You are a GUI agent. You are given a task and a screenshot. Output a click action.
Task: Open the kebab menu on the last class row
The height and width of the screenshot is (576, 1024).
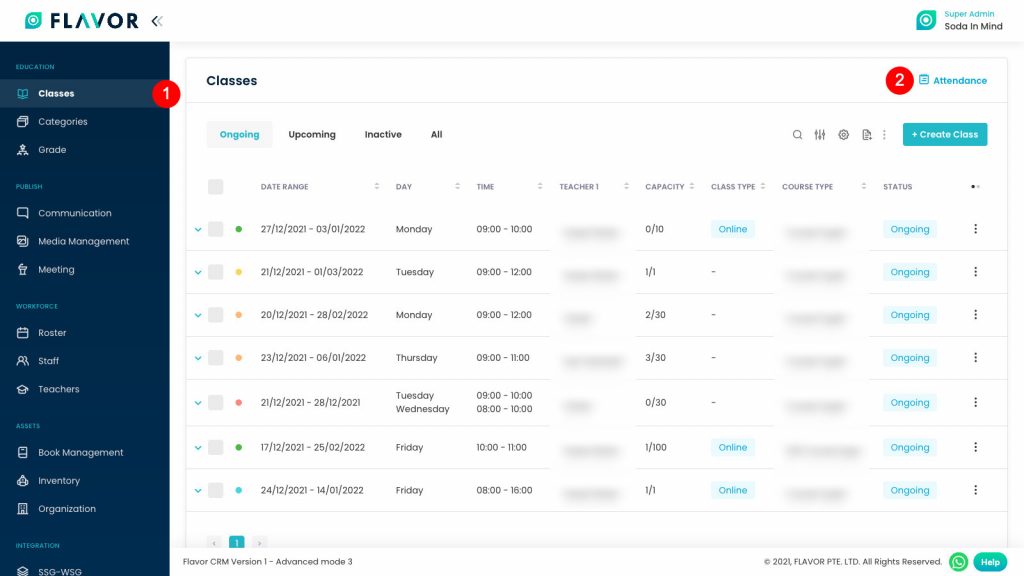point(975,489)
